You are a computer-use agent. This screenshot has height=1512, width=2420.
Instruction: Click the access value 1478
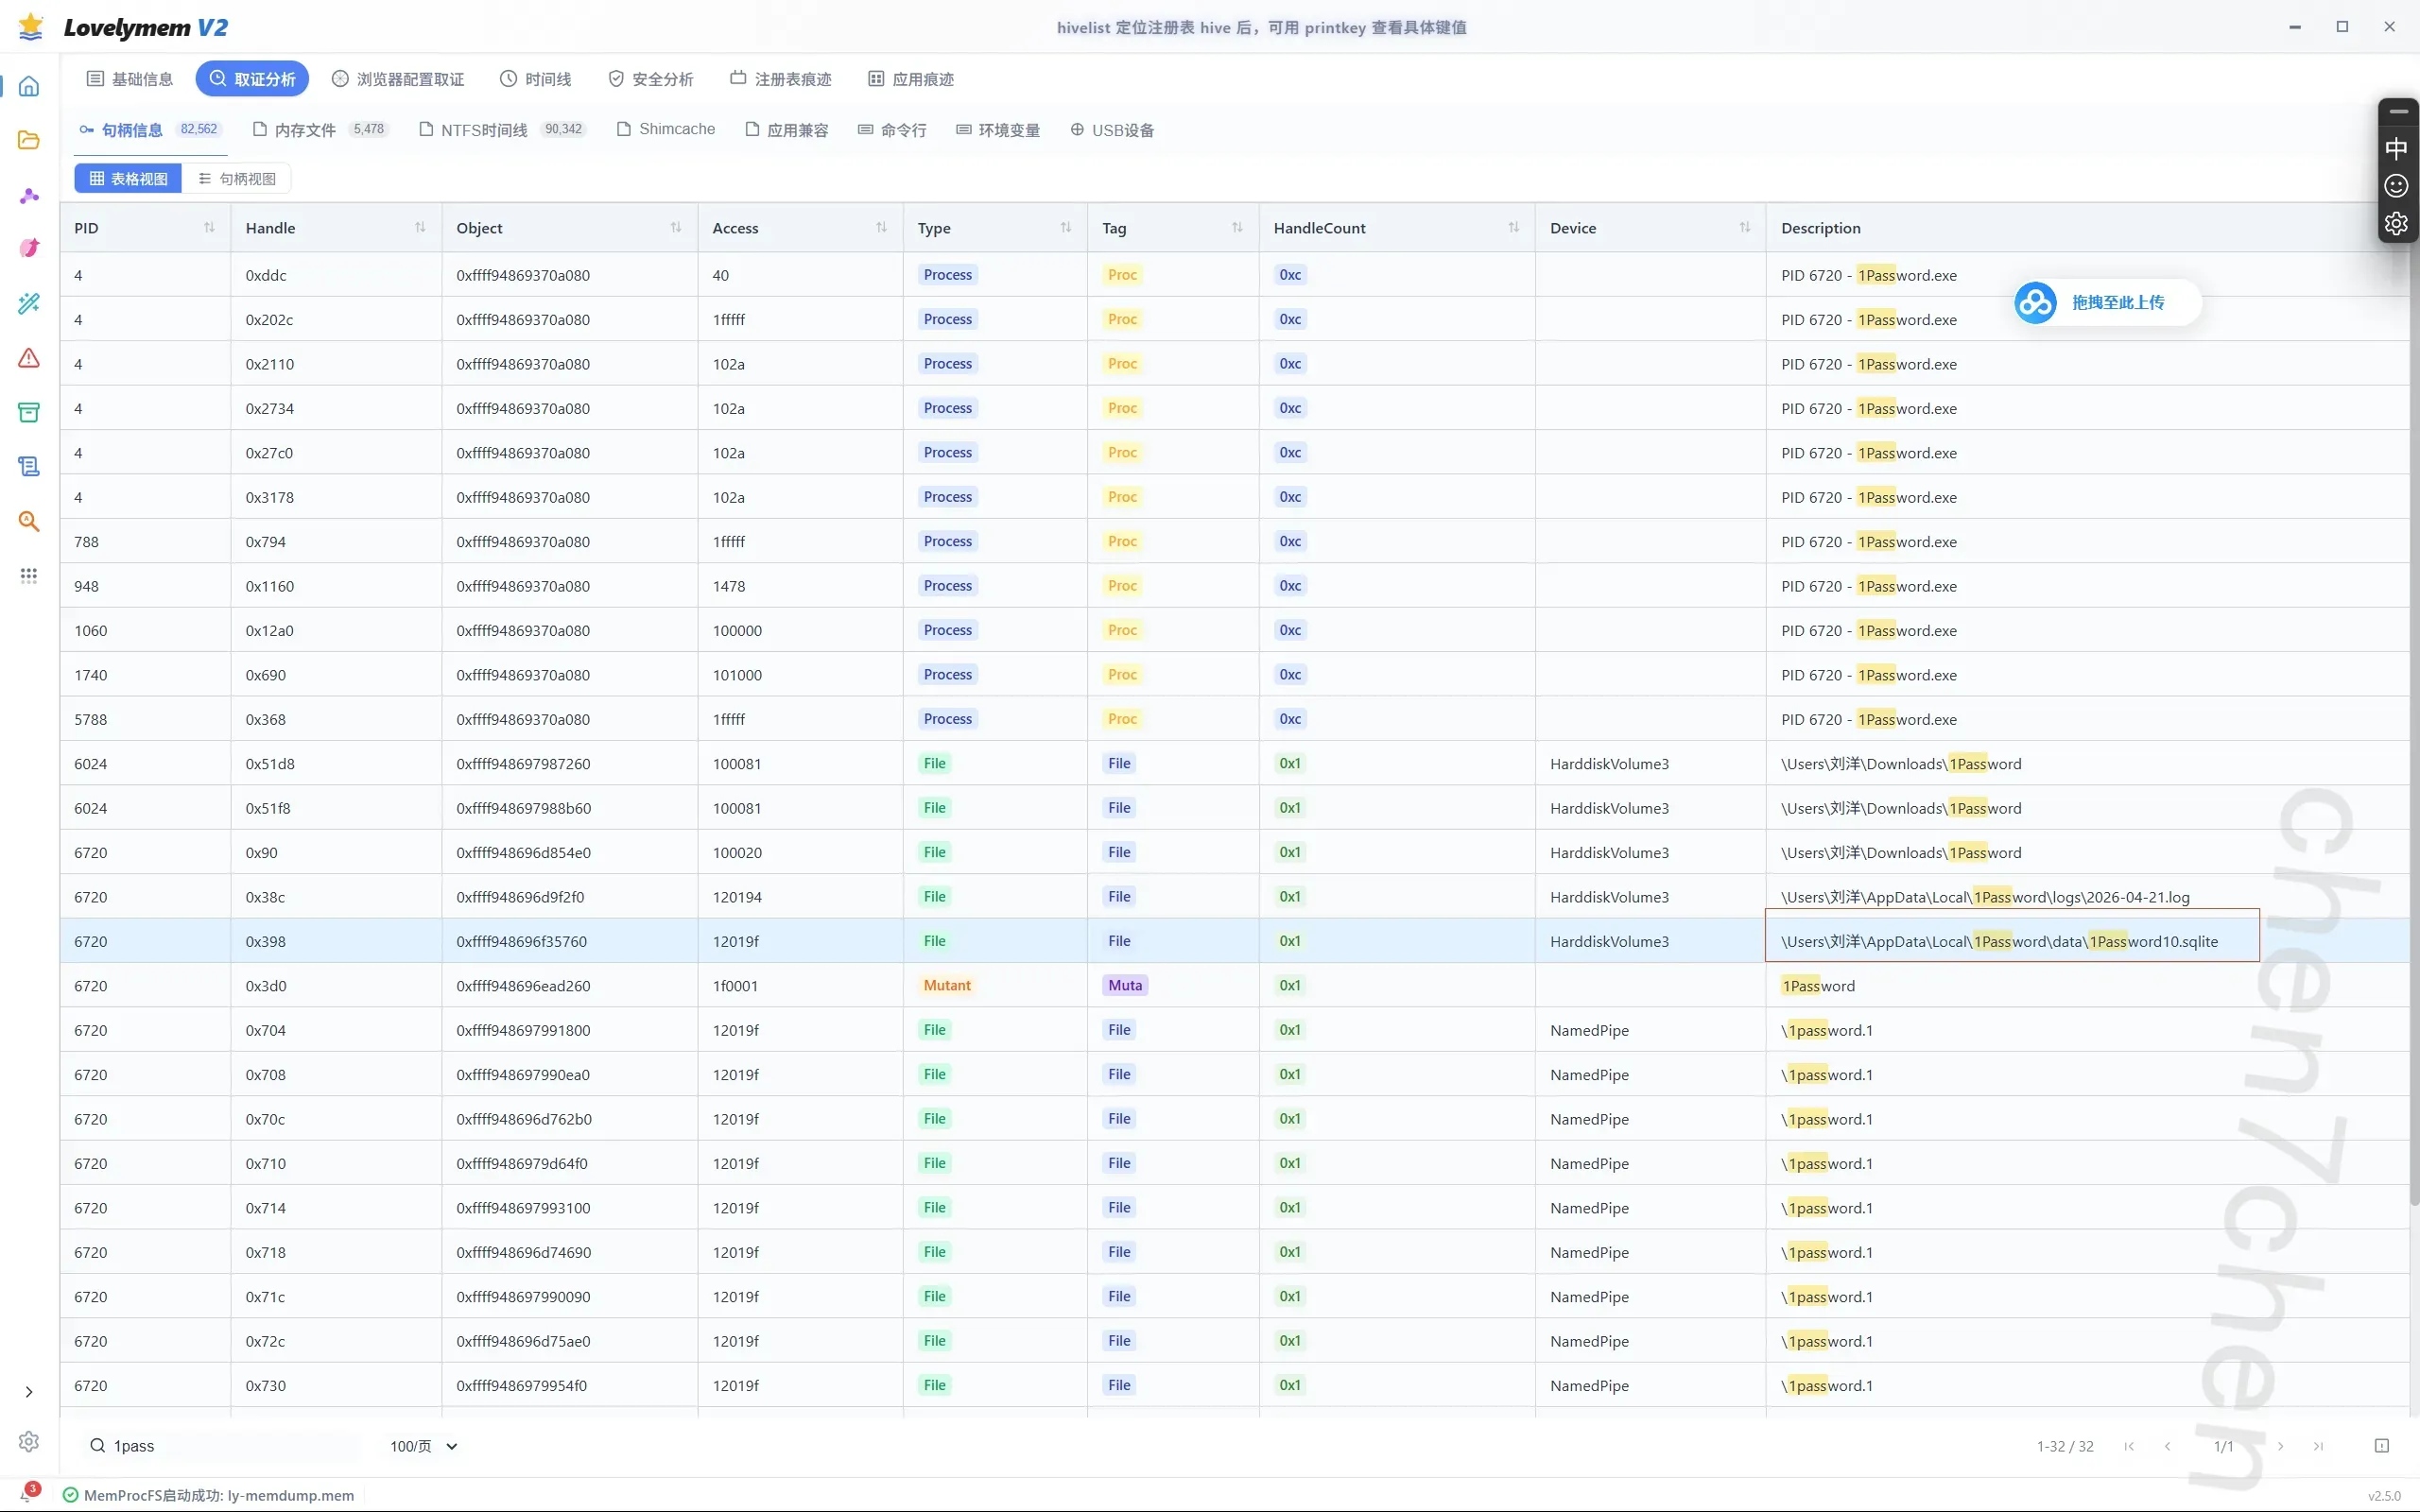click(729, 586)
